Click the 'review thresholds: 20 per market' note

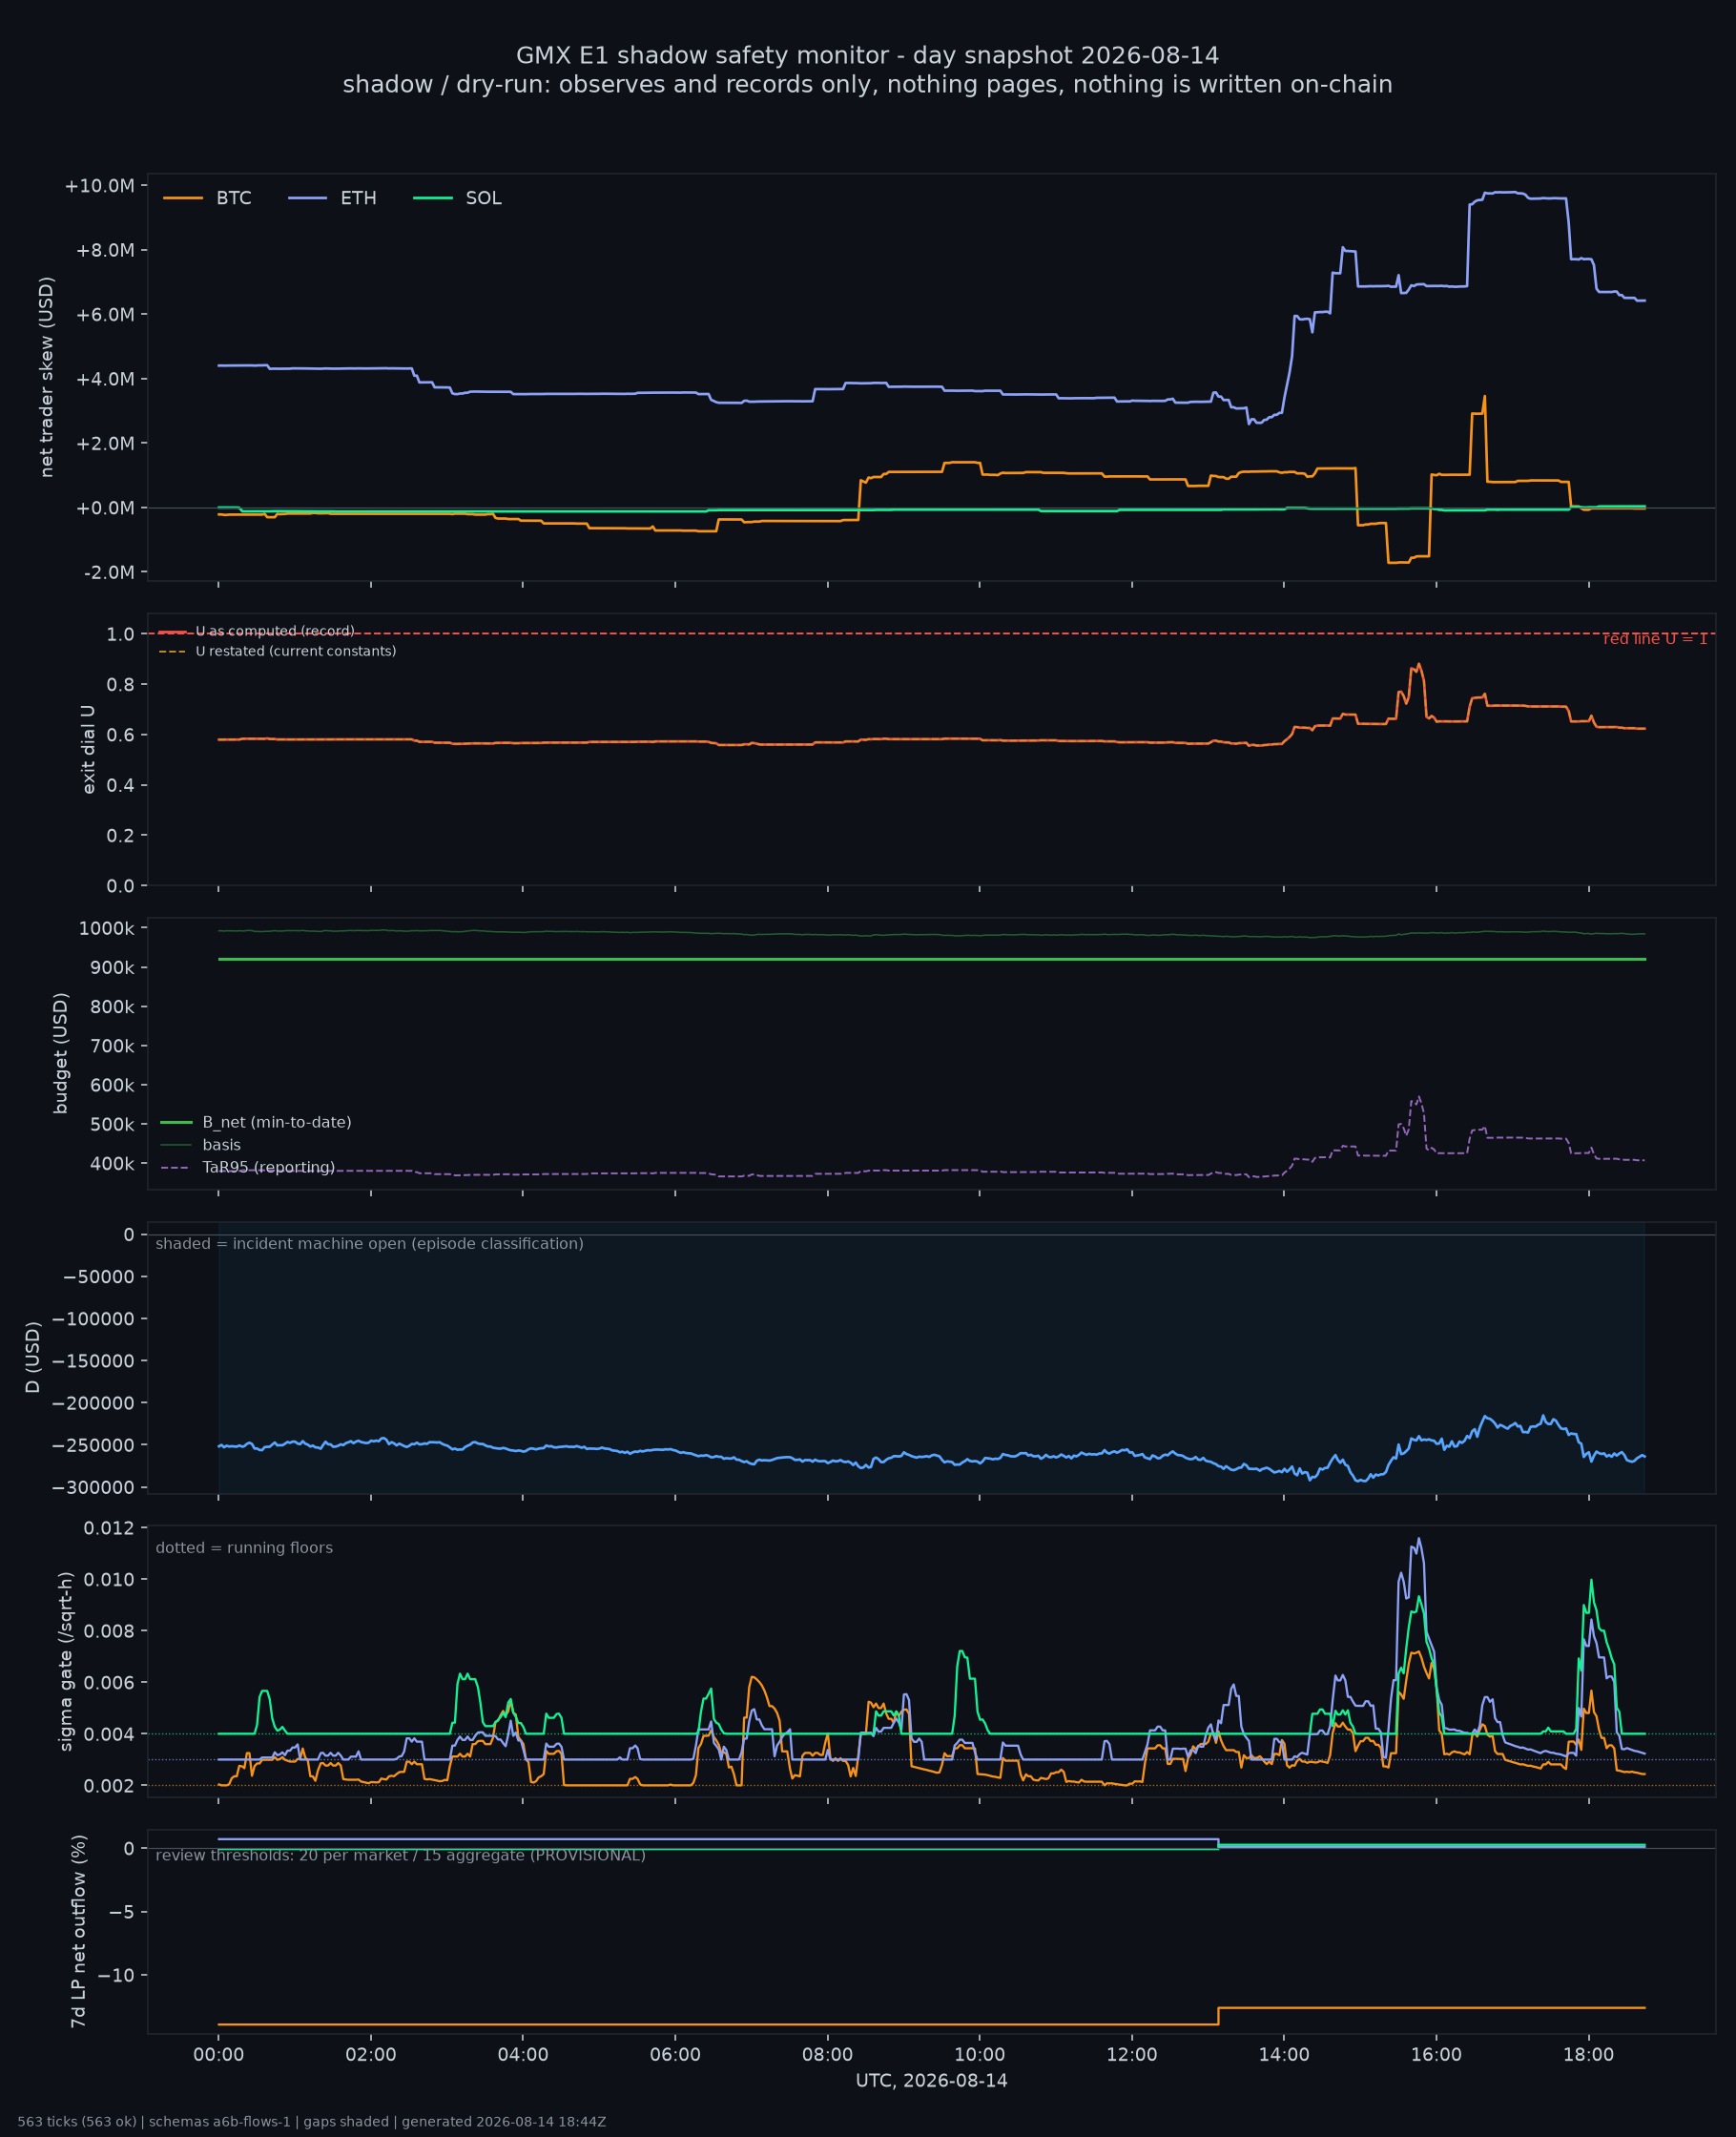401,1856
